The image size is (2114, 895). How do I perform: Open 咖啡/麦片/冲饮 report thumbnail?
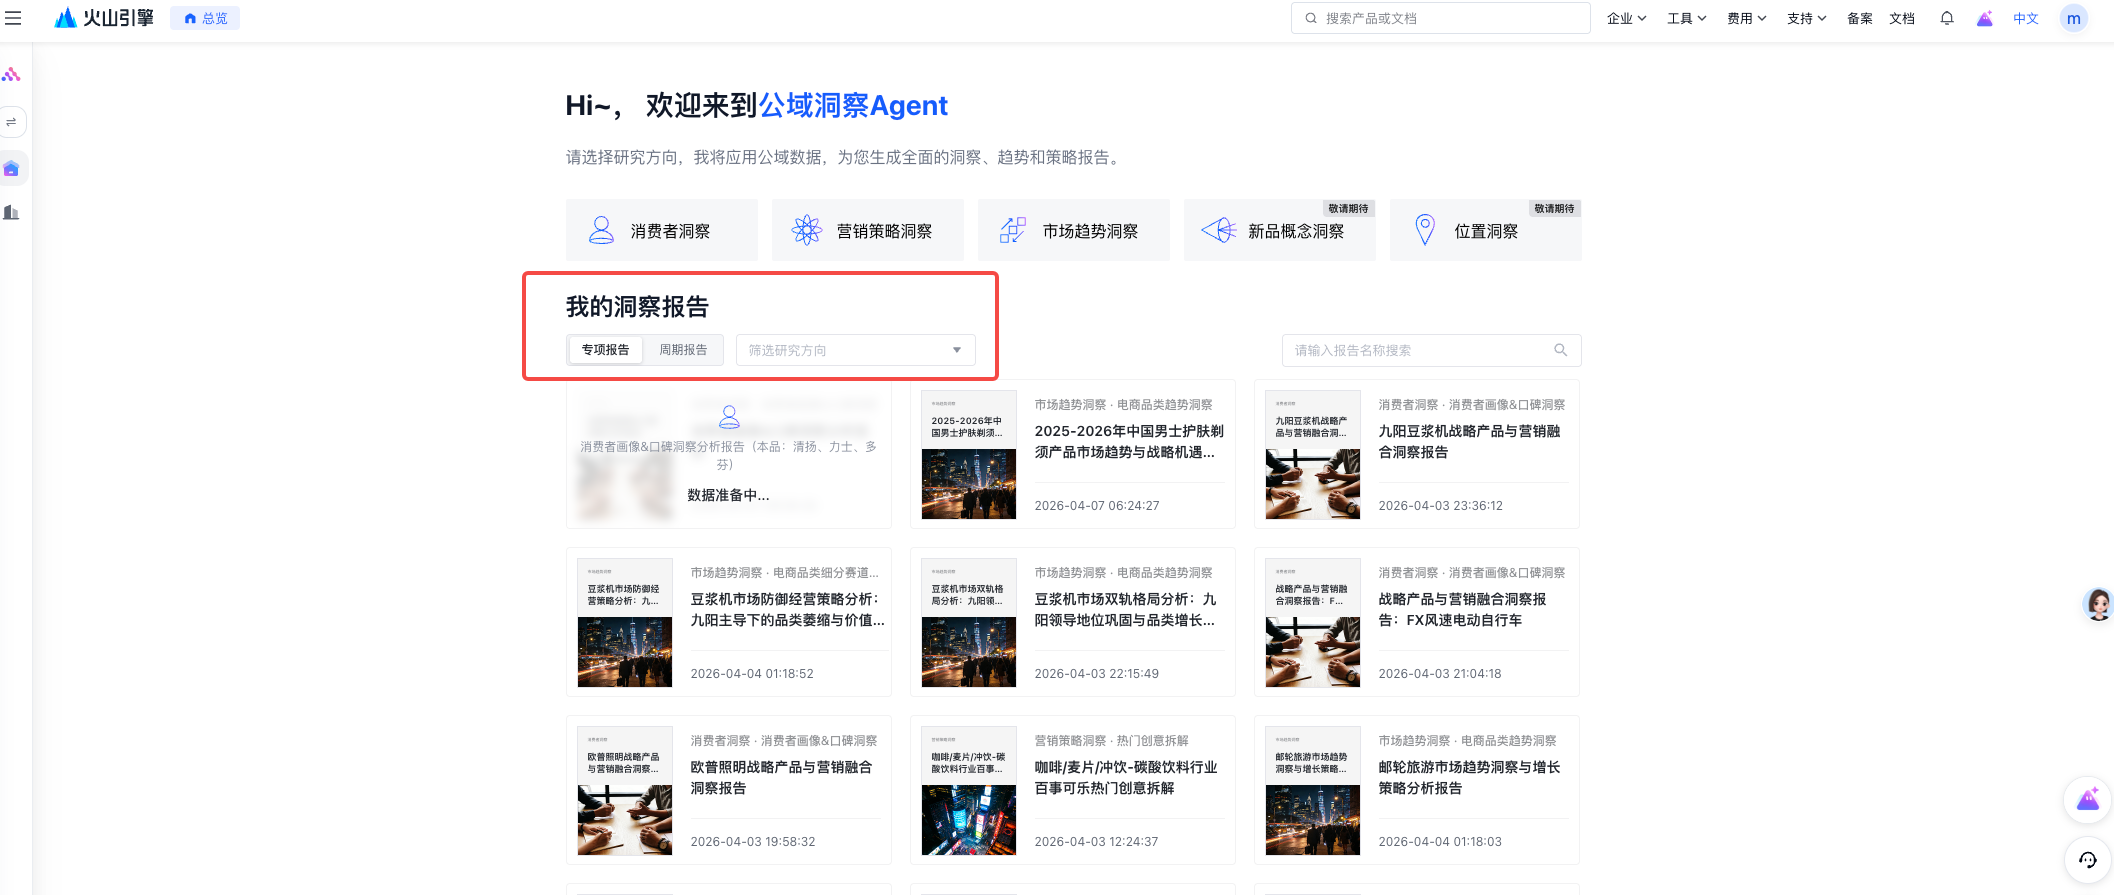(969, 791)
